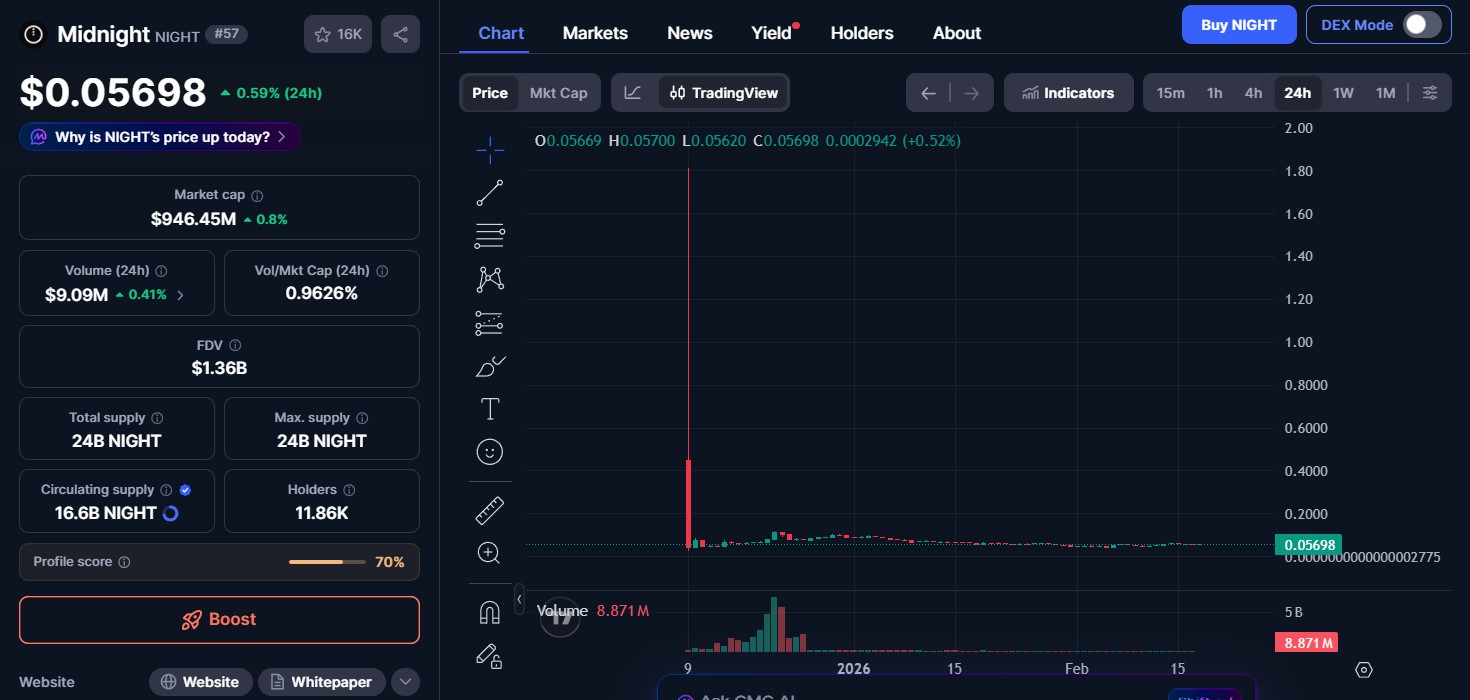Click the zoom in magnifier tool
Image resolution: width=1470 pixels, height=700 pixels.
490,553
